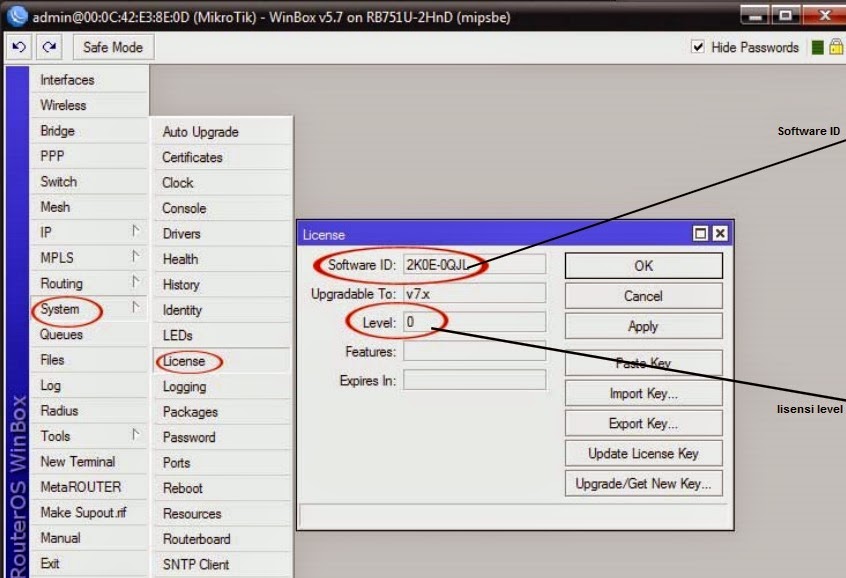846x578 pixels.
Task: Click the Level field
Action: (x=474, y=322)
